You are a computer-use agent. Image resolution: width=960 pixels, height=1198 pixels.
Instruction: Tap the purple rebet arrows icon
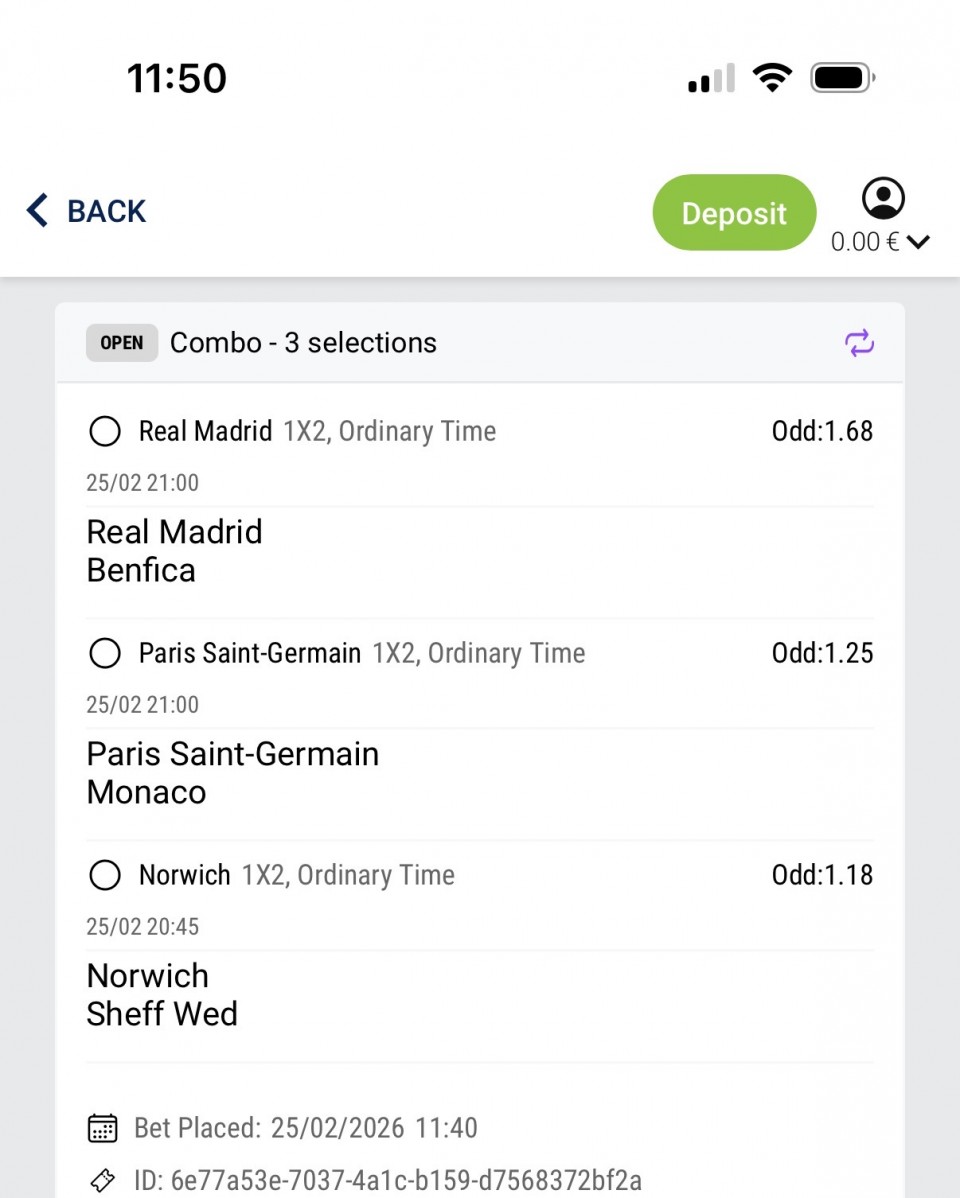click(859, 344)
